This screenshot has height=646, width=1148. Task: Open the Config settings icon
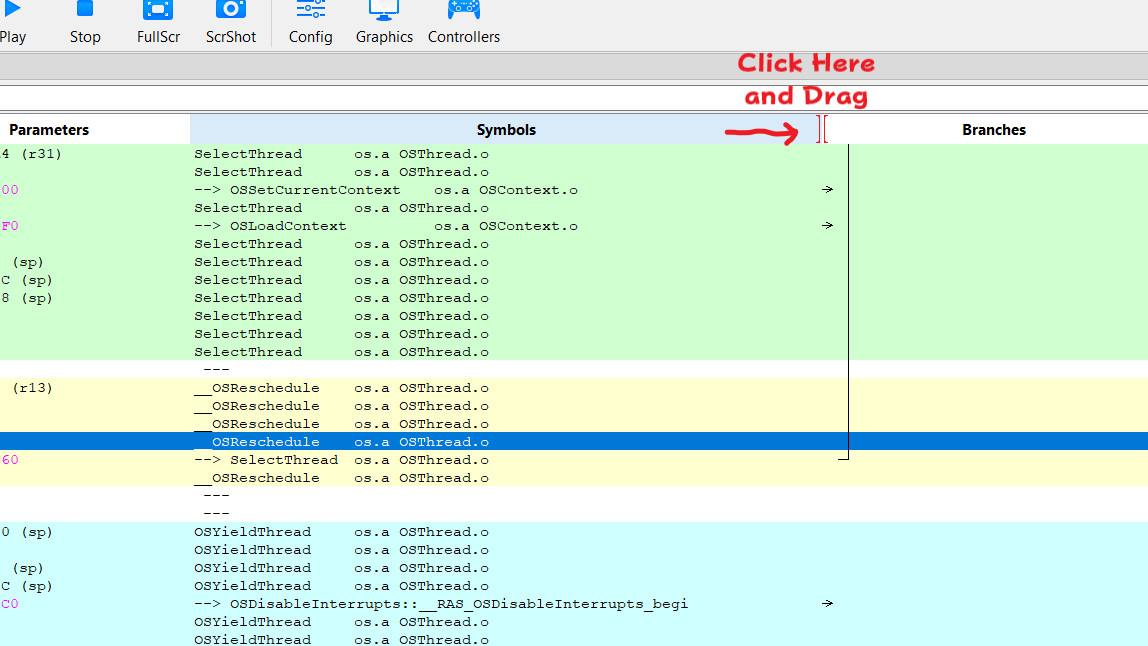(x=310, y=12)
